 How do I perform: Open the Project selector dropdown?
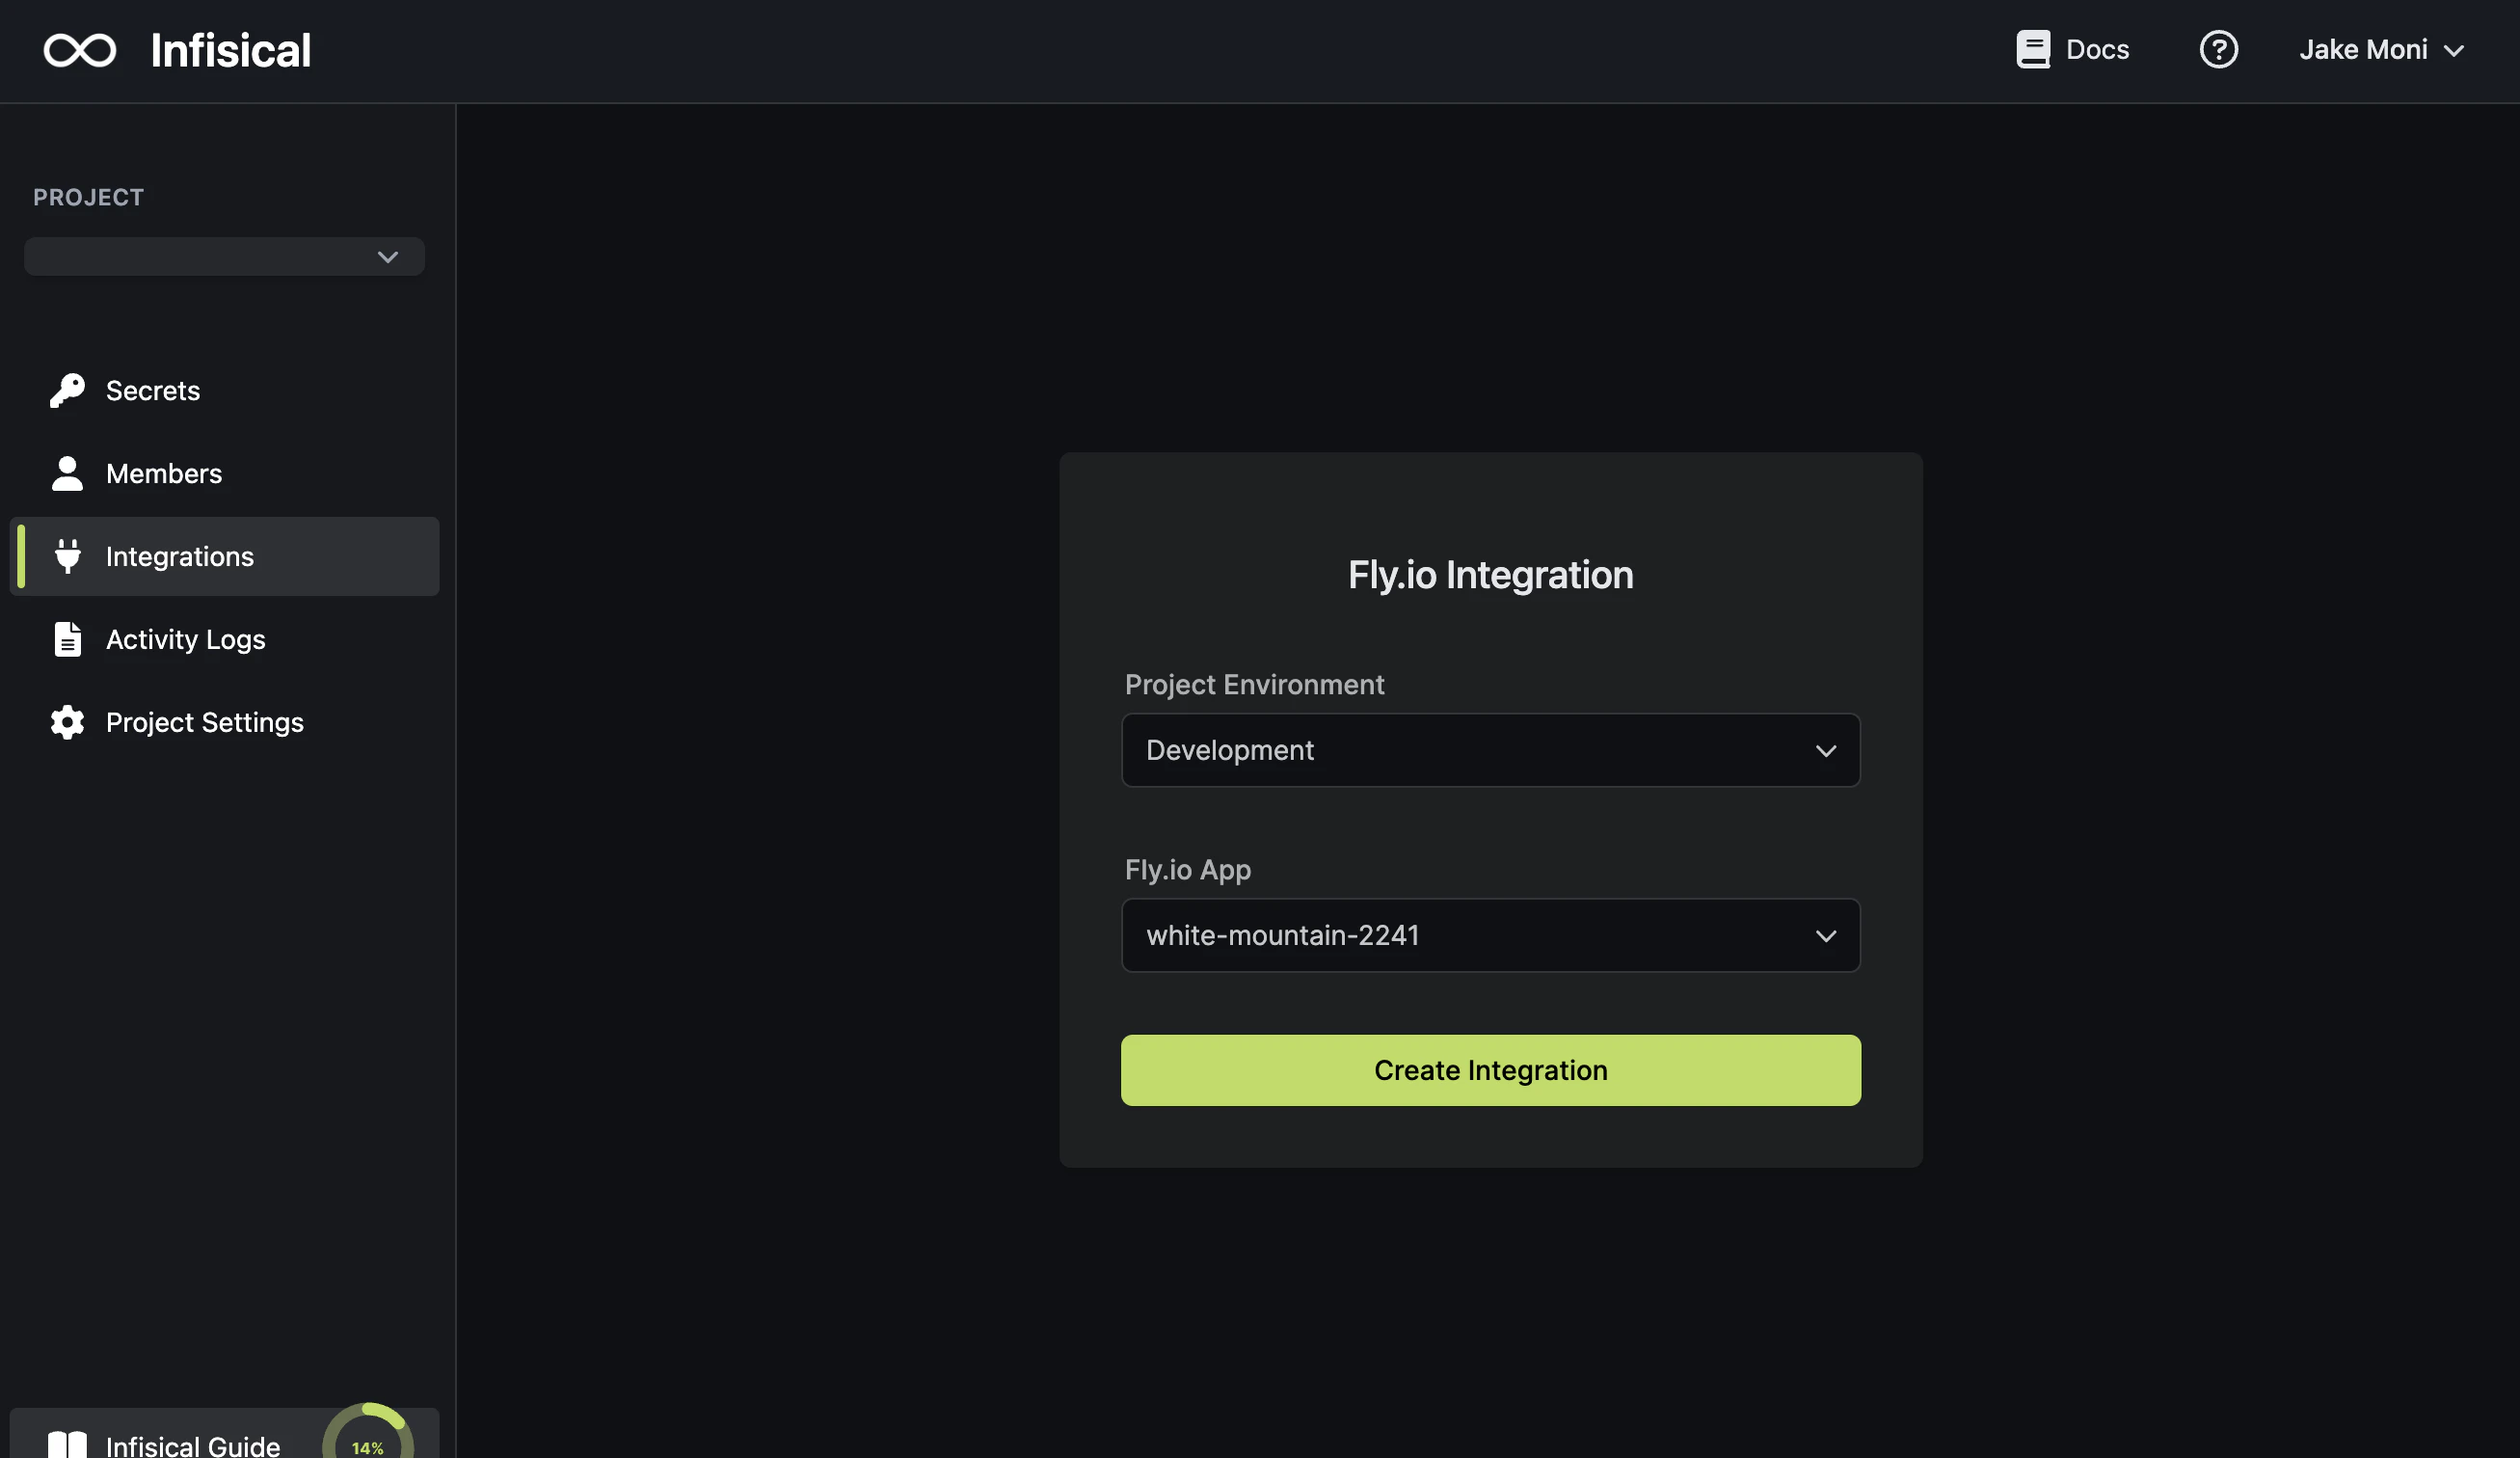pos(224,256)
